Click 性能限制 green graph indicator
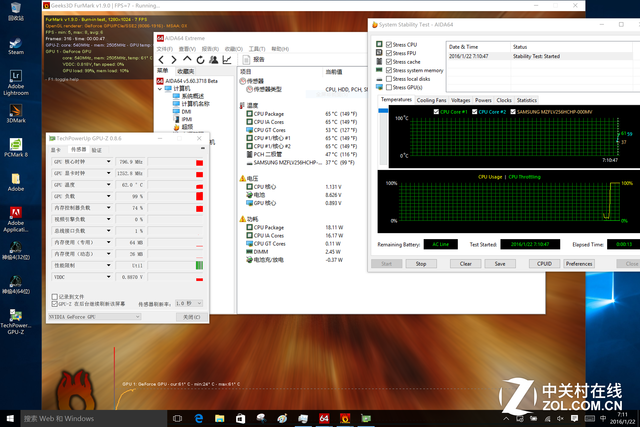The height and width of the screenshot is (427, 640). 199,265
